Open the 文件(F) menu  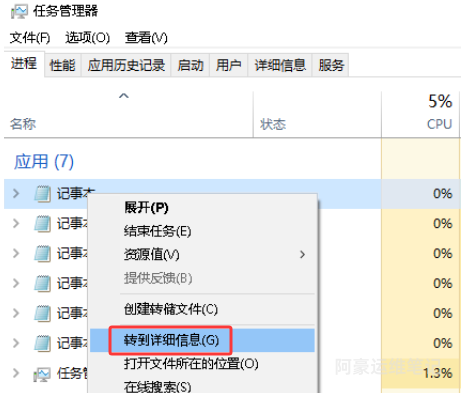click(30, 37)
